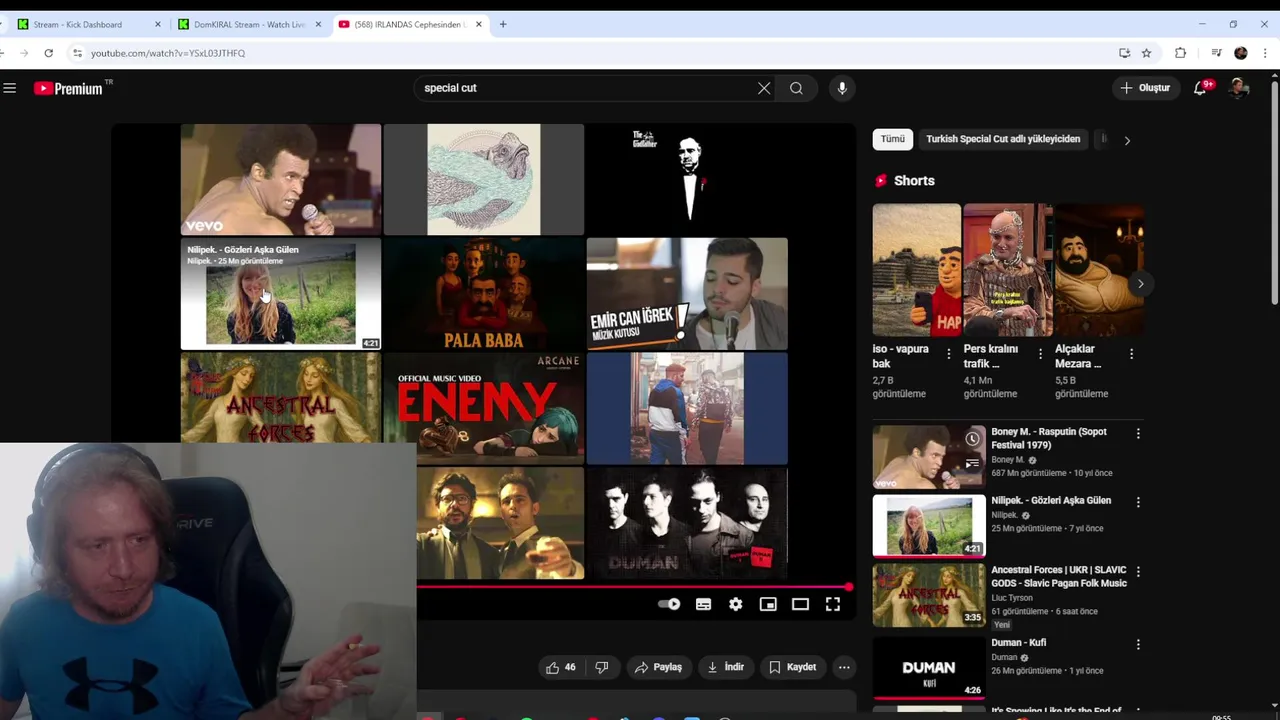Show more Shorts with next arrow
Viewport: 1280px width, 720px height.
click(1140, 284)
